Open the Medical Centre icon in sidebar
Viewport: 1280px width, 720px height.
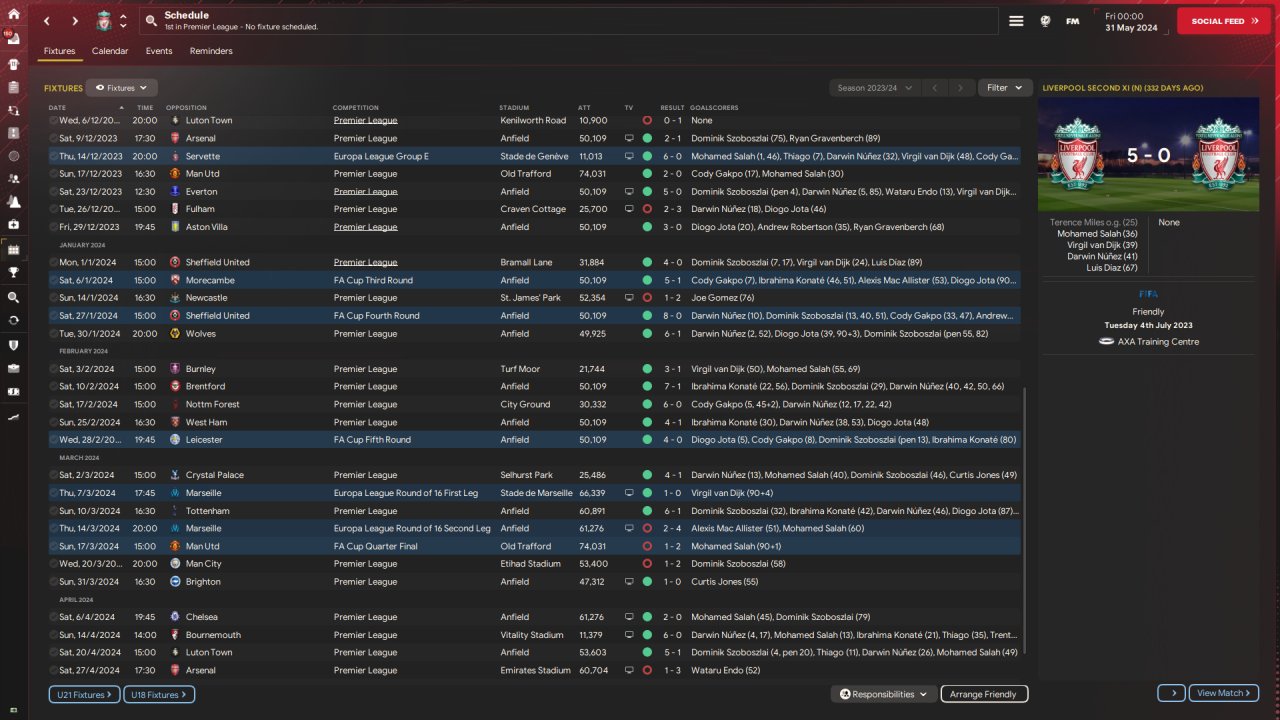[x=14, y=225]
